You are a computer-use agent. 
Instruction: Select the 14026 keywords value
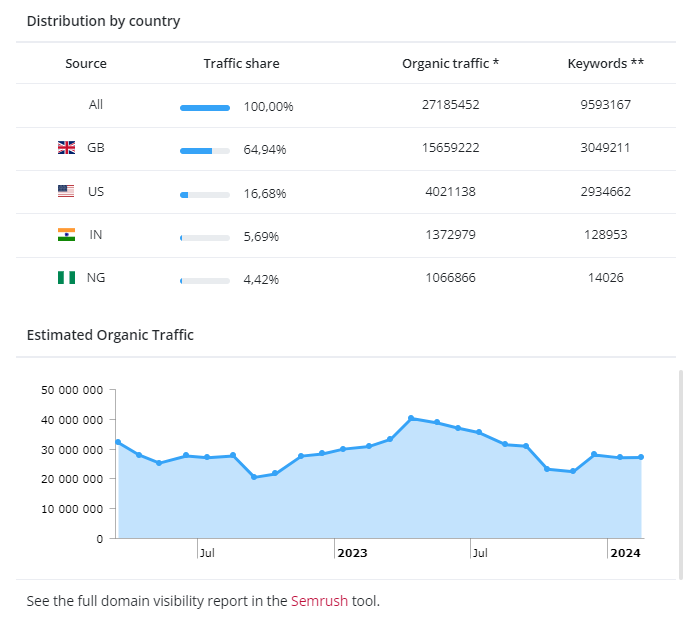click(606, 278)
